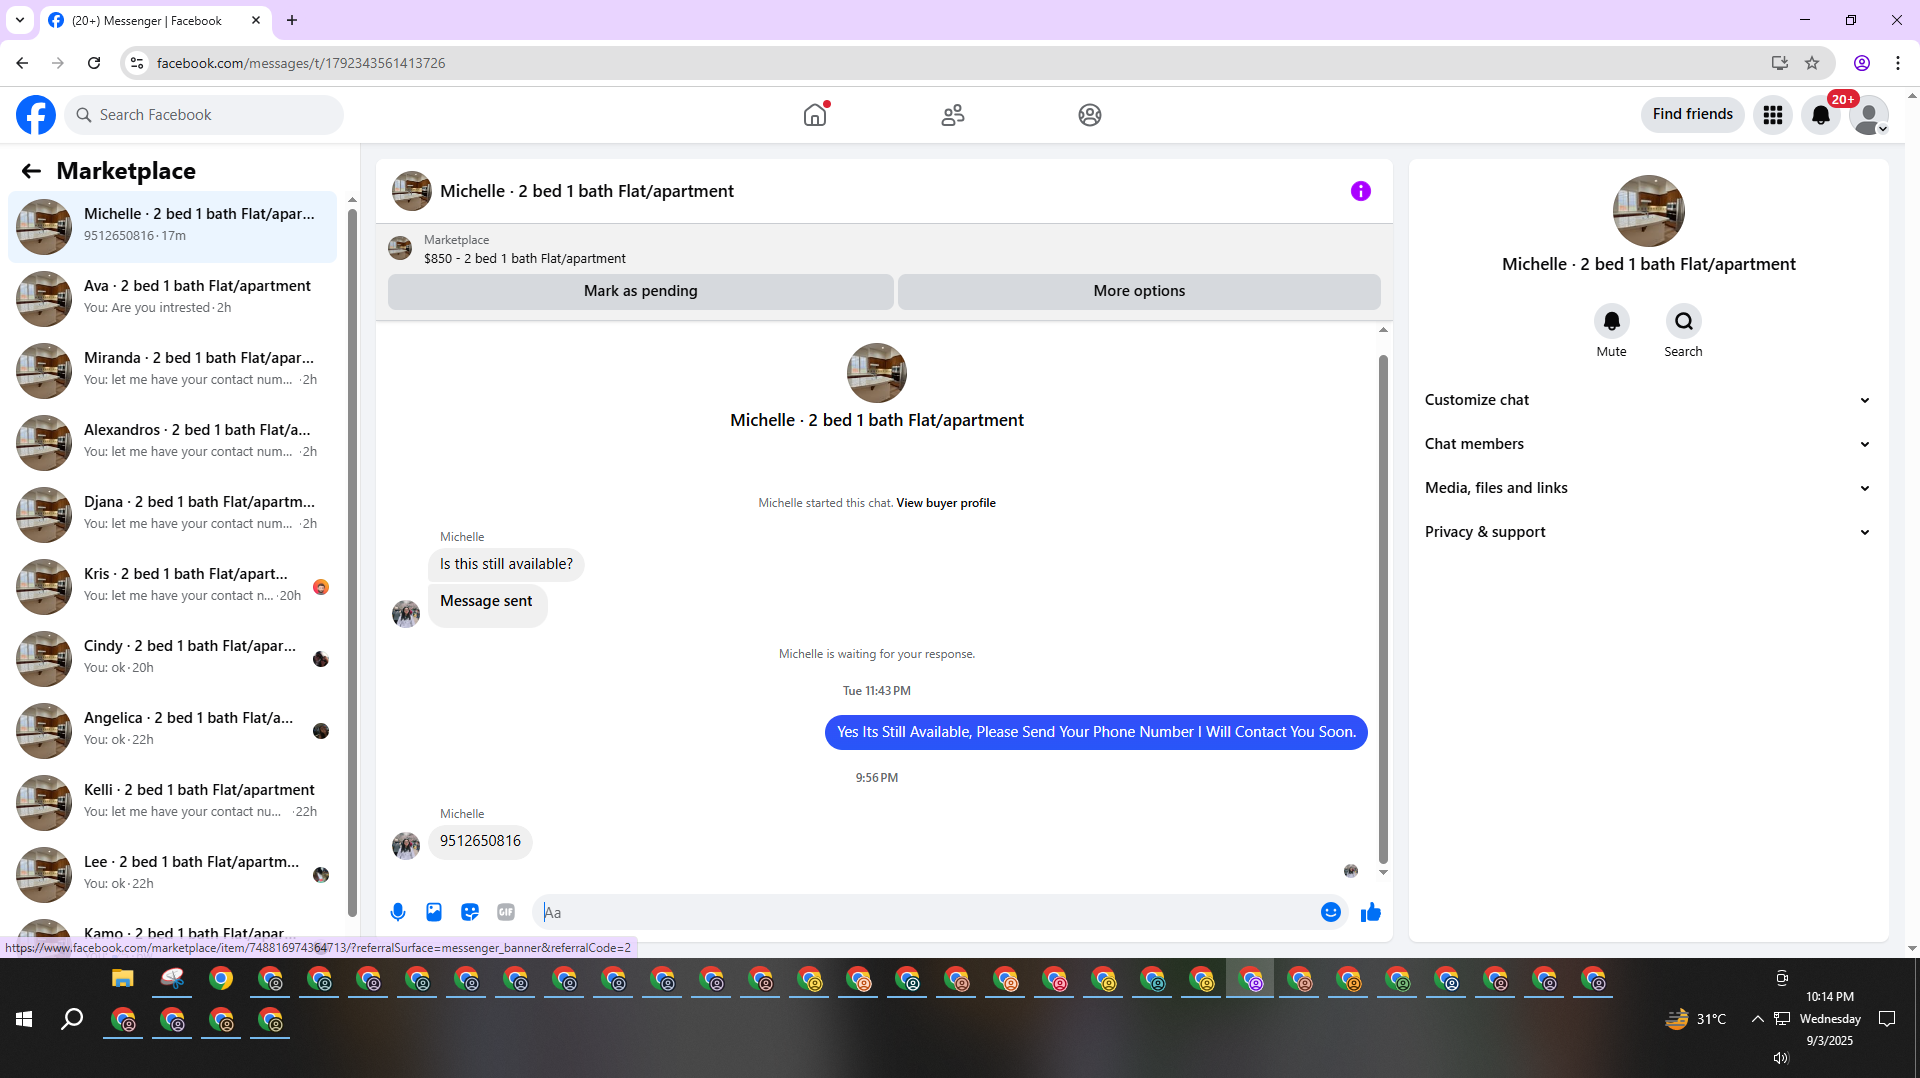Open File Explorer from the taskbar

[x=123, y=979]
